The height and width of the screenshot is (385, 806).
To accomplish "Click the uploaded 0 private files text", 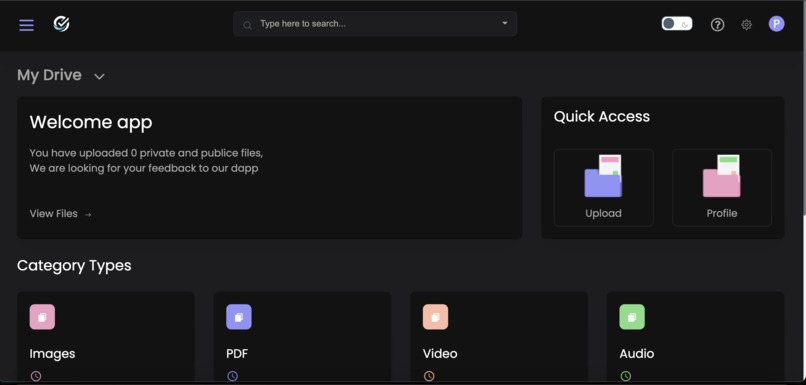I will tap(146, 153).
